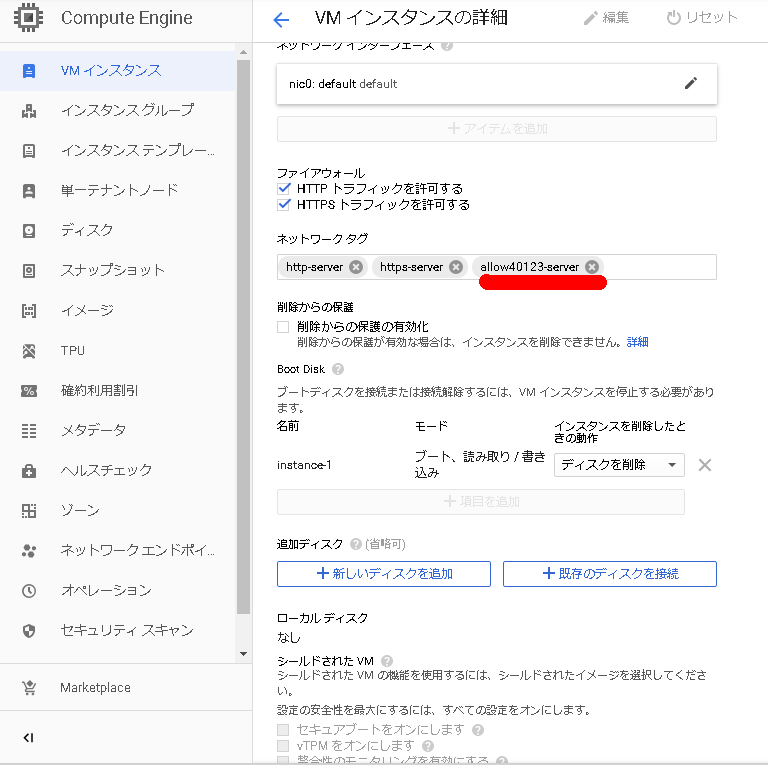Click the ネットワーク インターフェース help icon
This screenshot has width=768, height=772.
pyautogui.click(x=447, y=46)
